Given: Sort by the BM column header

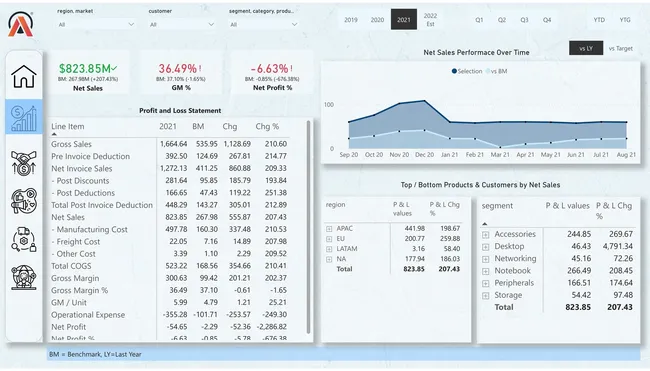Looking at the screenshot, I should pos(198,126).
